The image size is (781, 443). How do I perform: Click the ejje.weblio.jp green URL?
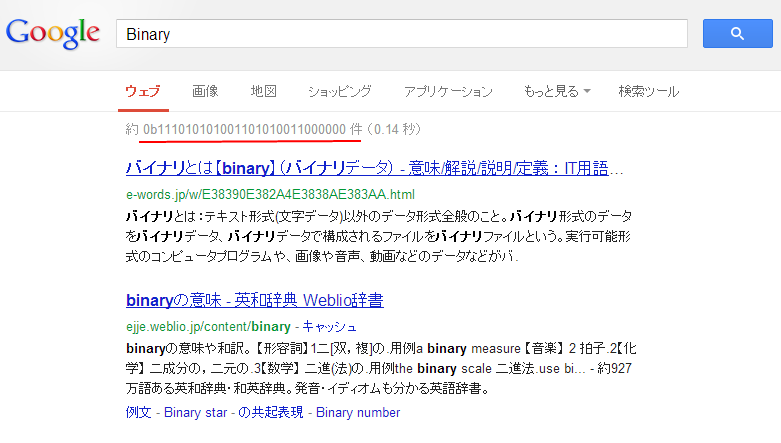[208, 327]
